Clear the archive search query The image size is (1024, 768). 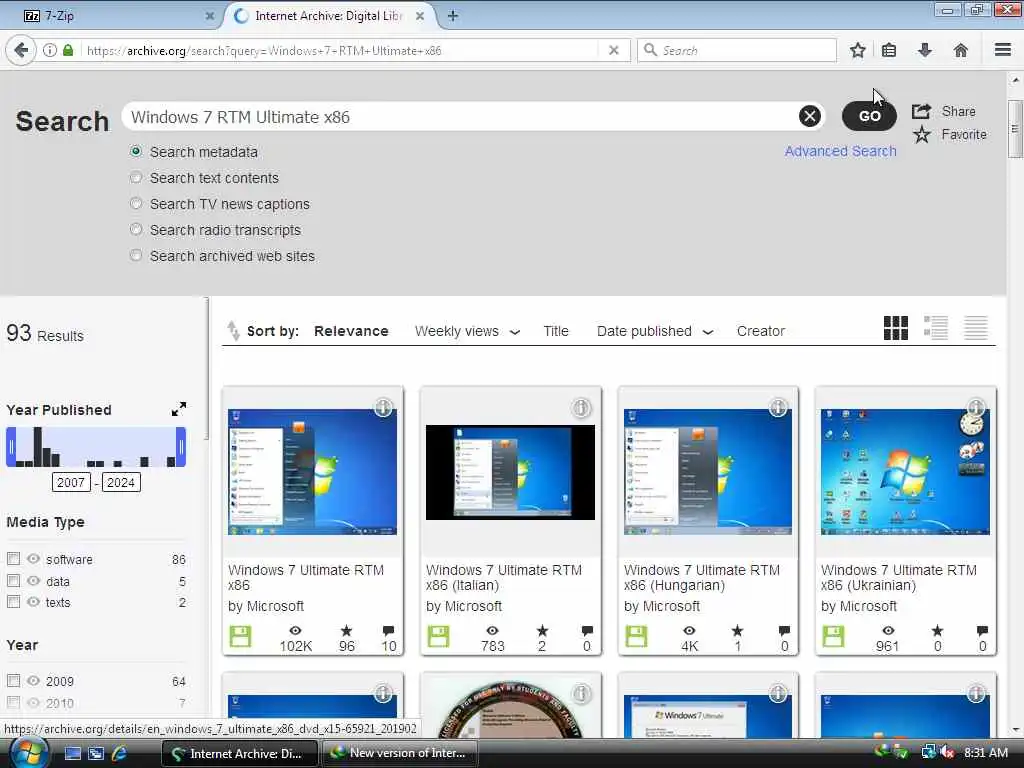pos(810,116)
